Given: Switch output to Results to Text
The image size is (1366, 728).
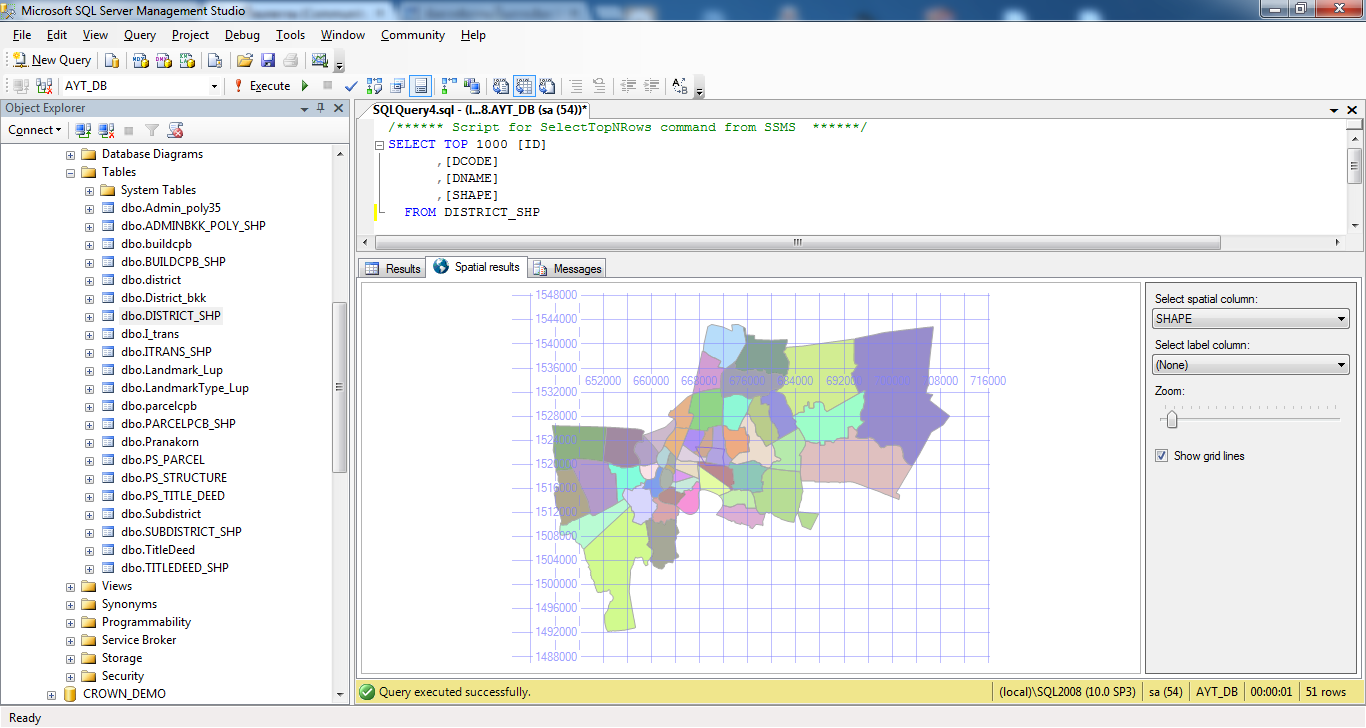Looking at the screenshot, I should (500, 86).
